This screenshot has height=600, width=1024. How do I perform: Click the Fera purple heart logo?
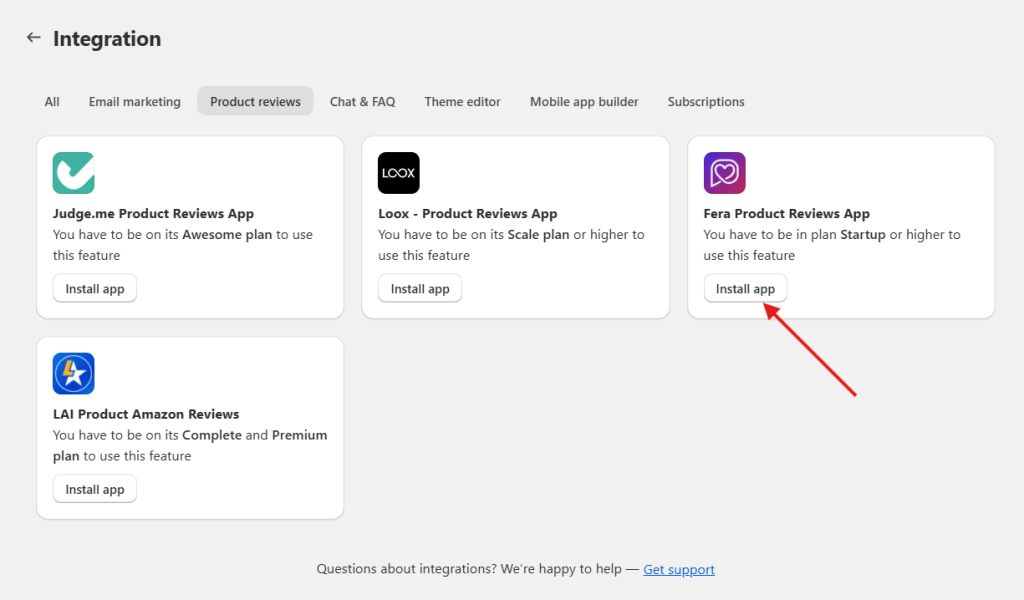pyautogui.click(x=724, y=173)
